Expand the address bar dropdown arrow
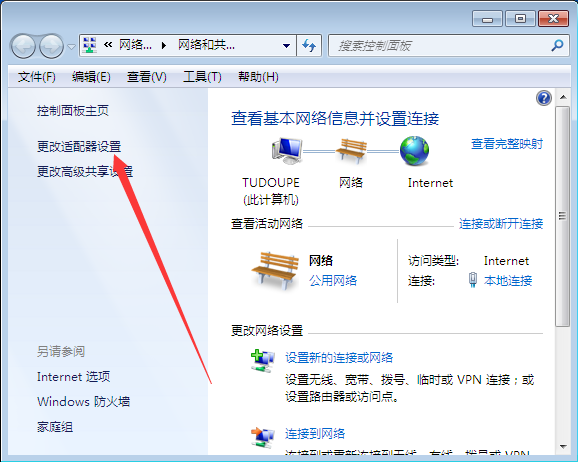Viewport: 578px width, 462px height. (286, 46)
